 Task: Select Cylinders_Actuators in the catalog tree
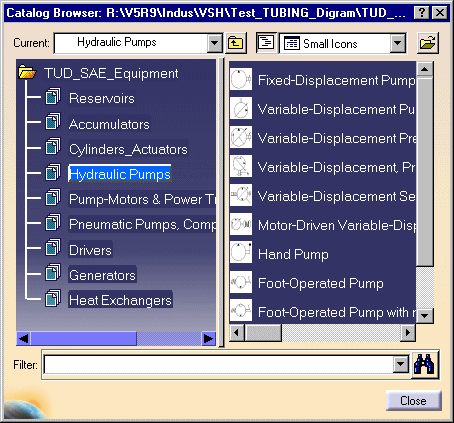(x=128, y=149)
